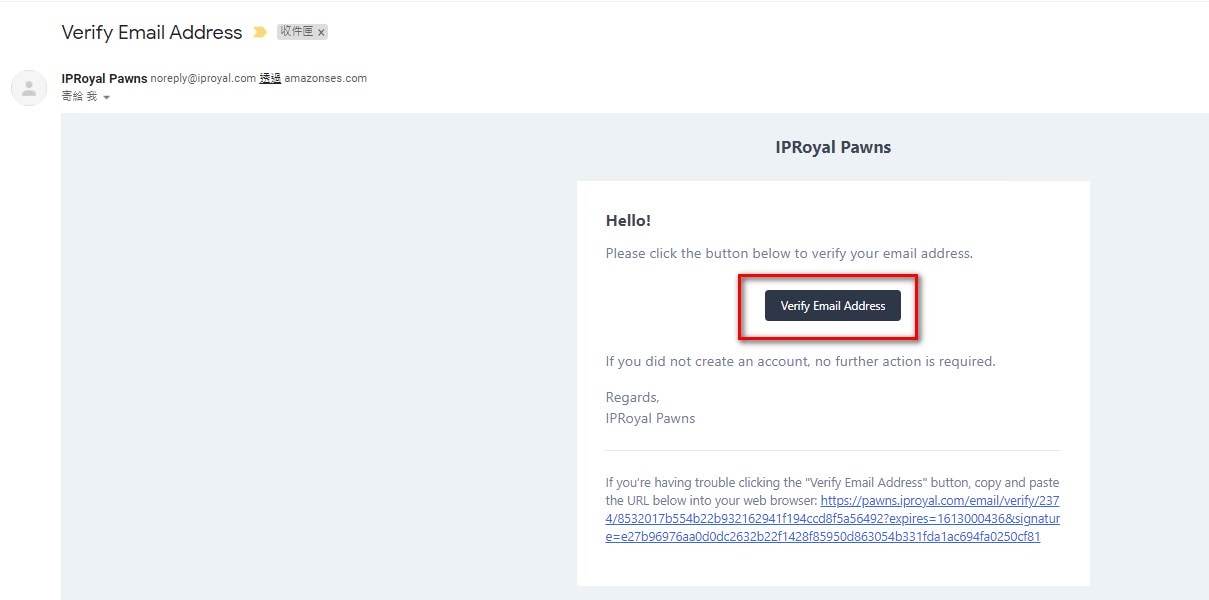Click the Hello! greeting text

(628, 220)
